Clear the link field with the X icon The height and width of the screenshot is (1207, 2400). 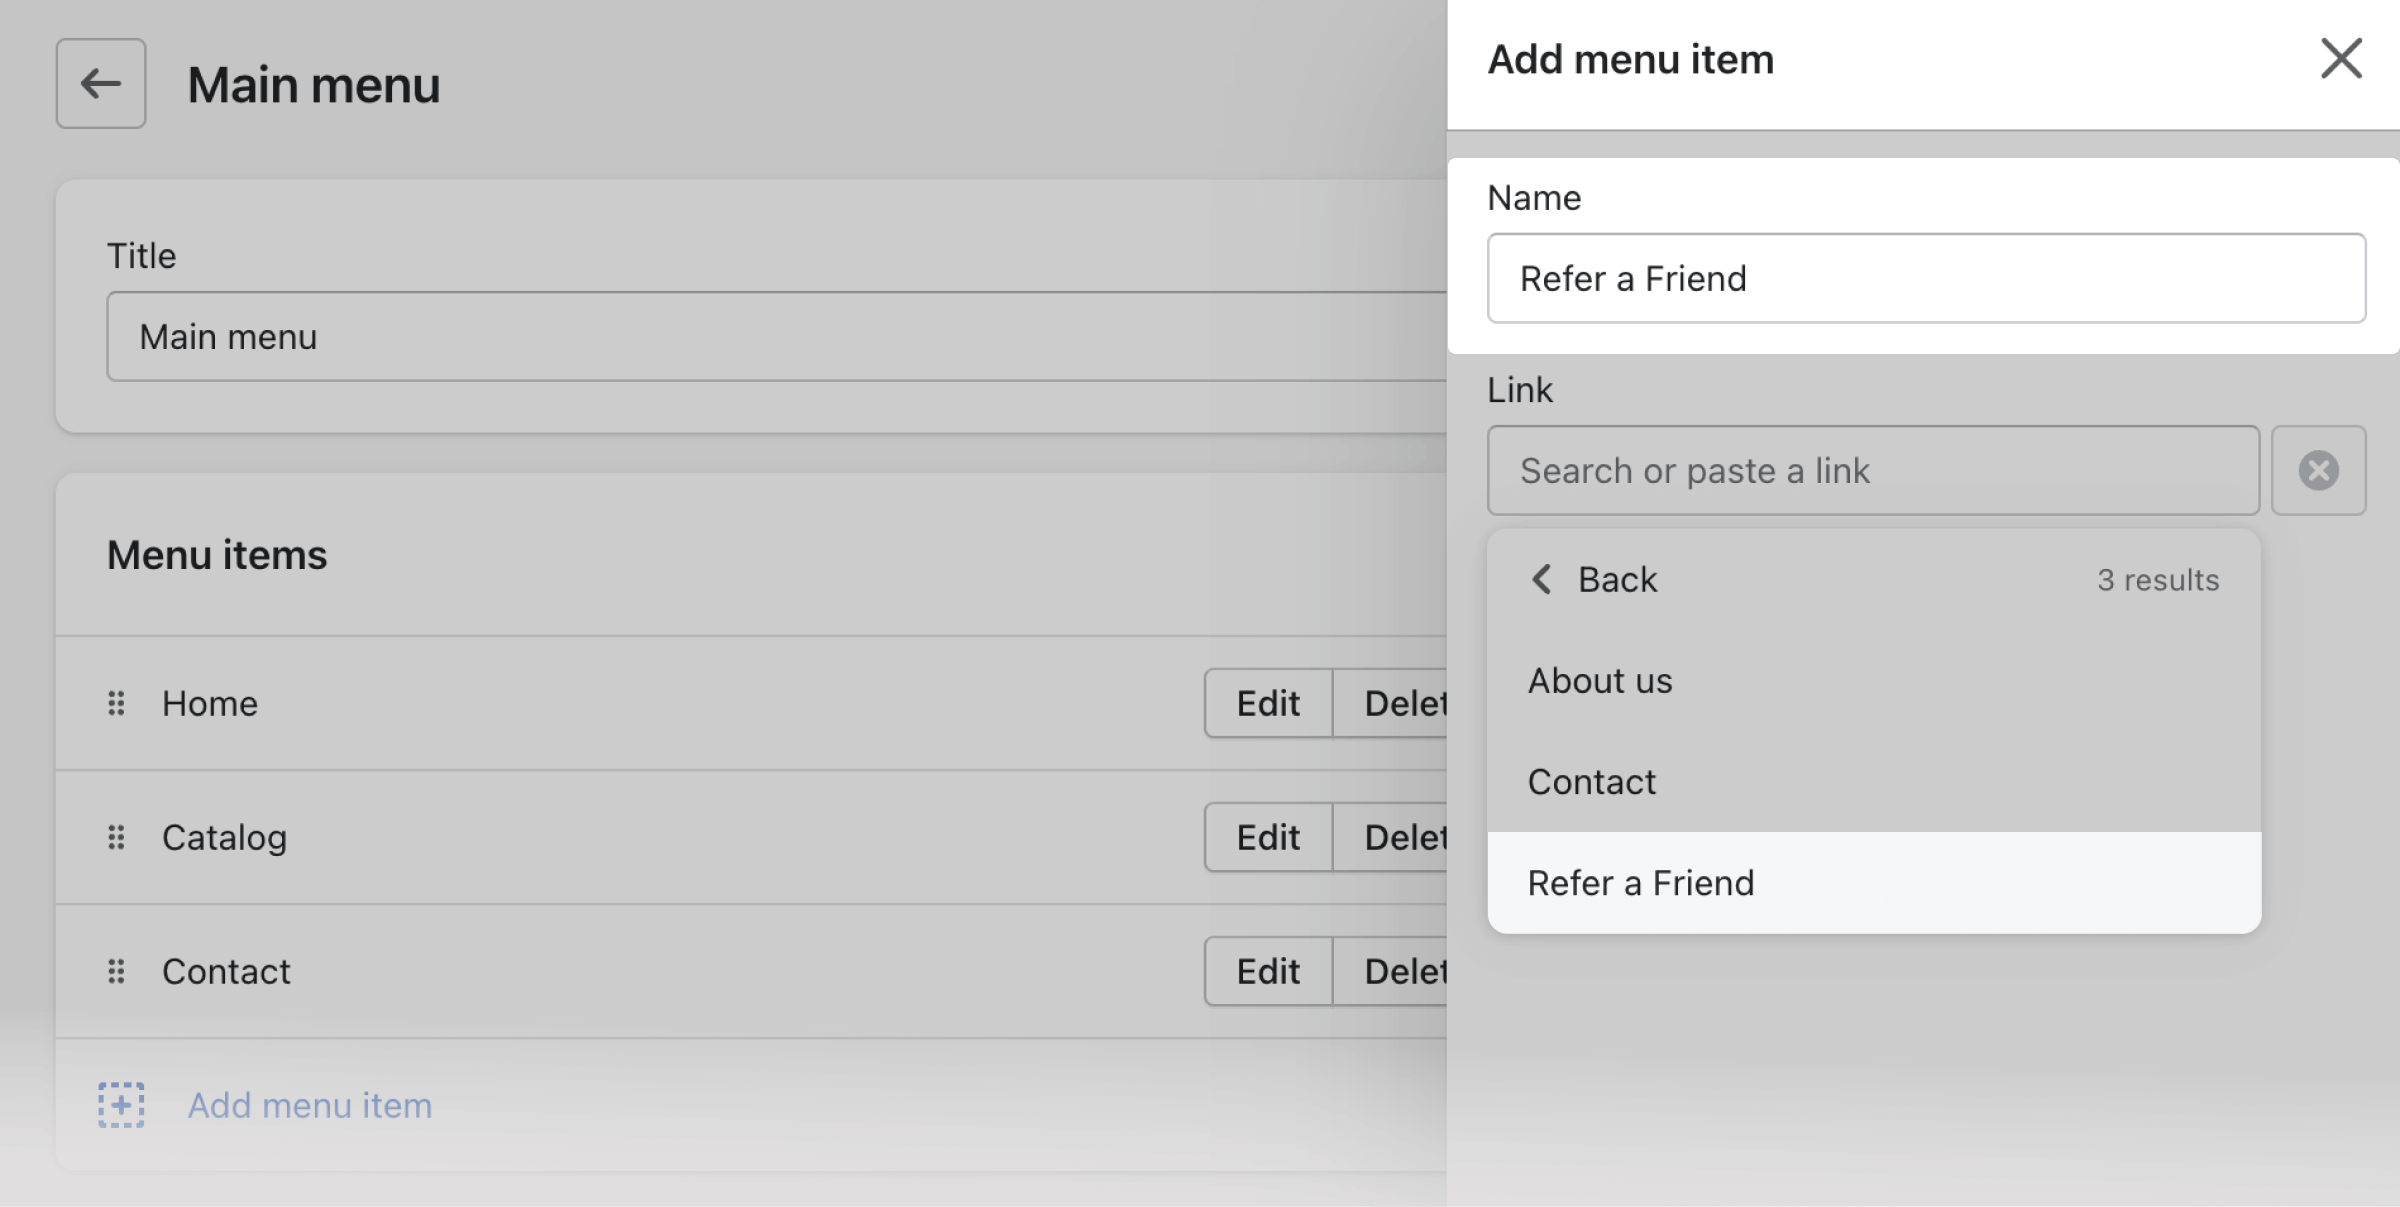[x=2318, y=471]
